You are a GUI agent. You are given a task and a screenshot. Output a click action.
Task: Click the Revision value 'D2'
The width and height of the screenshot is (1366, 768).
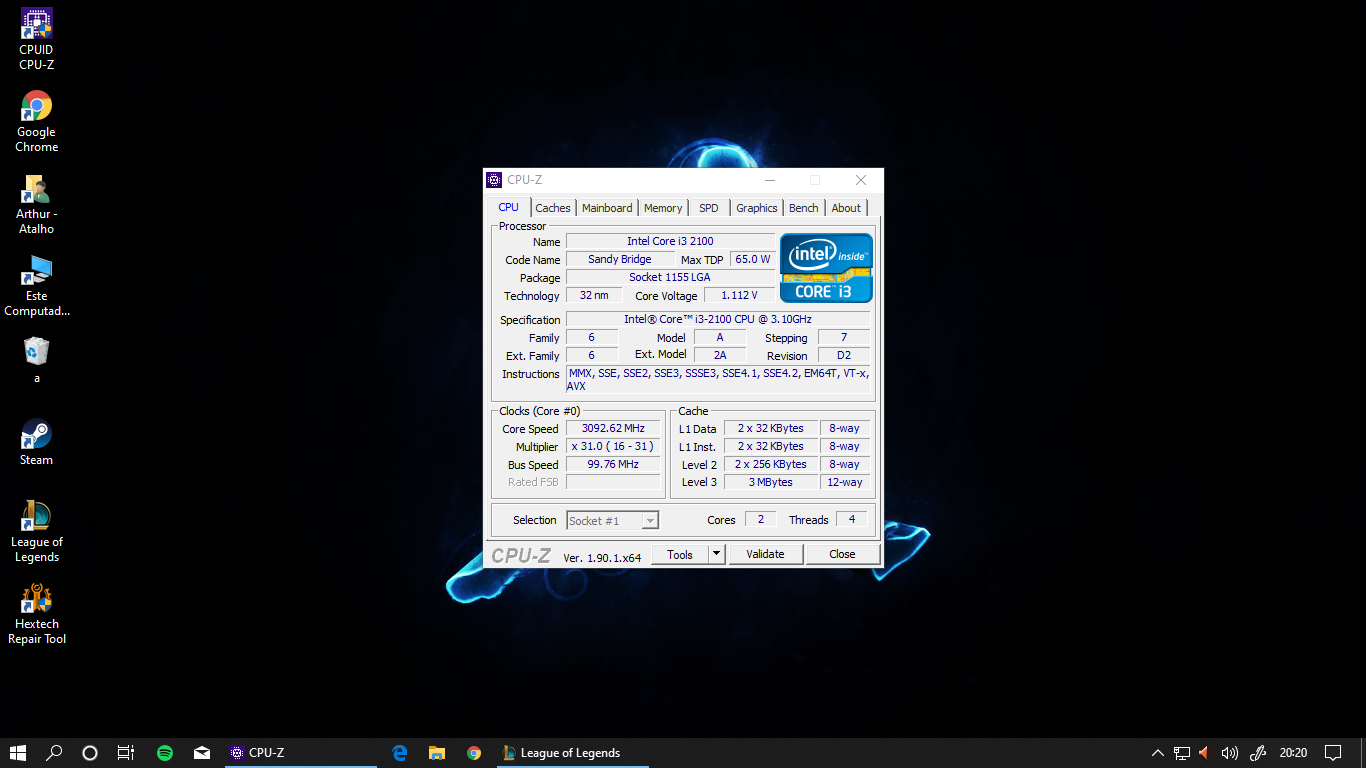point(844,355)
